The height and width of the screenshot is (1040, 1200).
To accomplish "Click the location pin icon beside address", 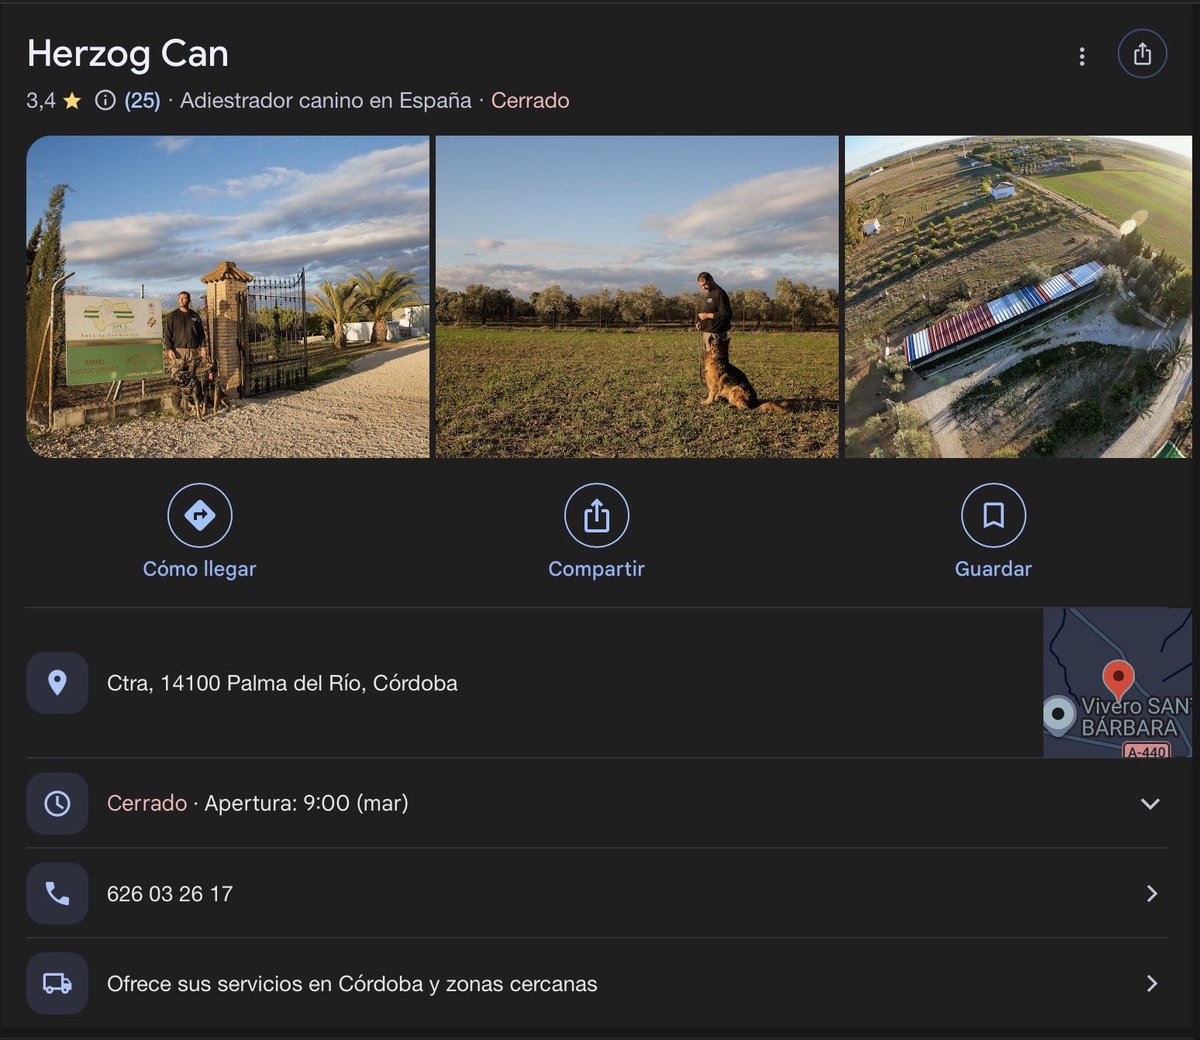I will 57,683.
